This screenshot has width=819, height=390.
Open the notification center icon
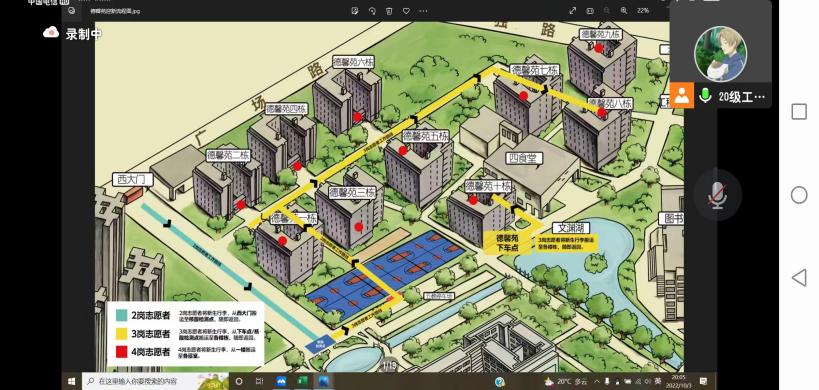[x=704, y=381]
